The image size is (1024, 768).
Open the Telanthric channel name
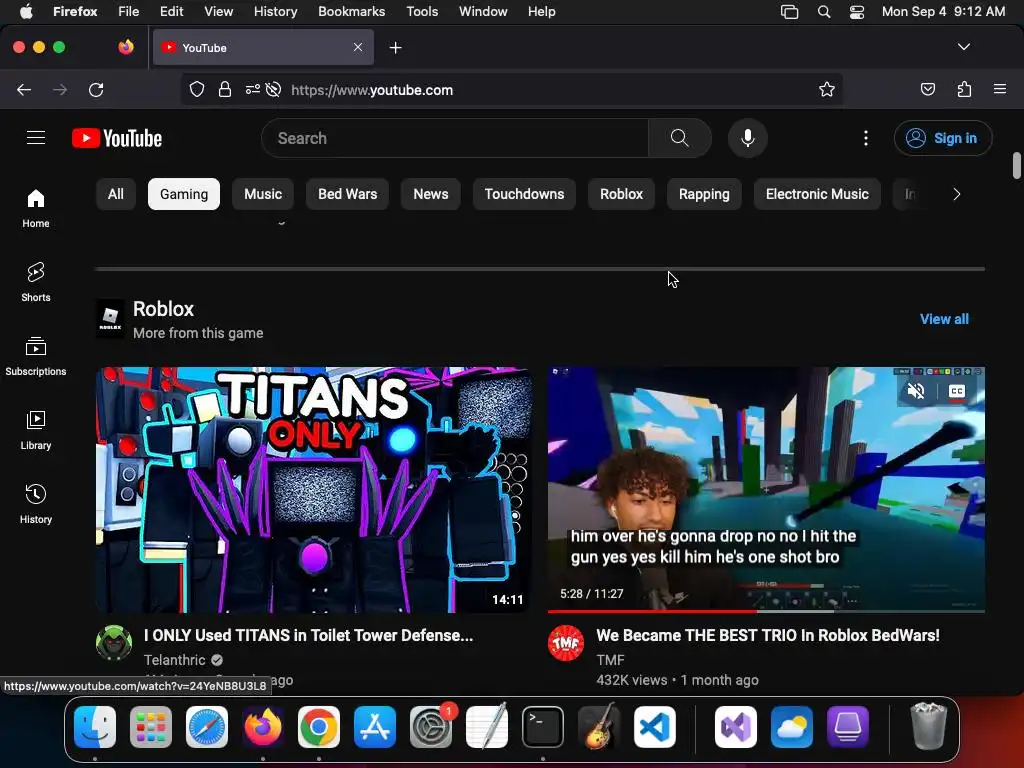[174, 660]
